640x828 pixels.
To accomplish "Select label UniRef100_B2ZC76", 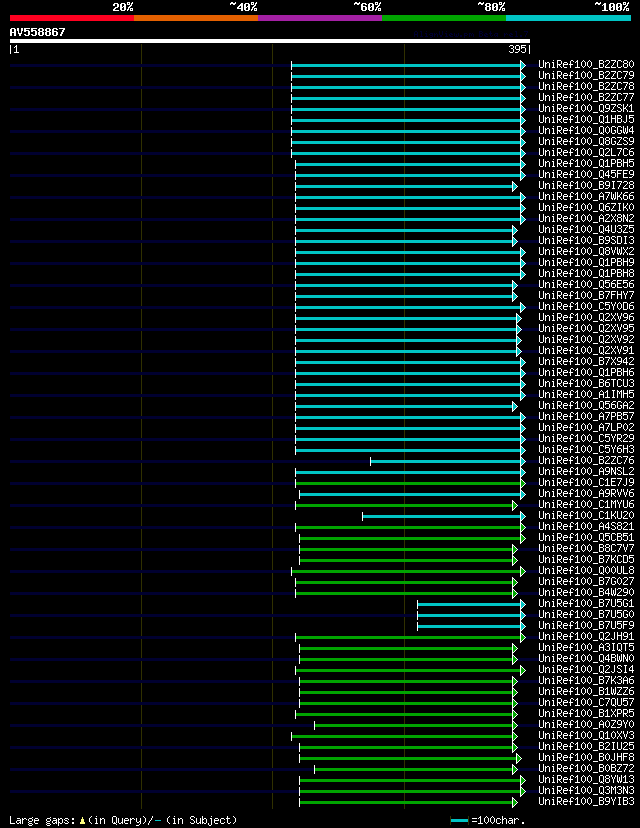I will [x=586, y=460].
